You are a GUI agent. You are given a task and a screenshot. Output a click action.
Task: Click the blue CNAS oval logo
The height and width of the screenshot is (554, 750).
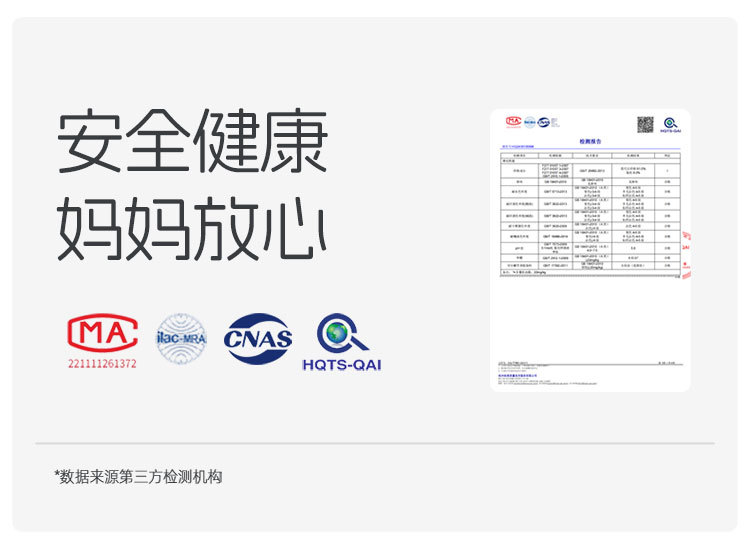tap(258, 339)
